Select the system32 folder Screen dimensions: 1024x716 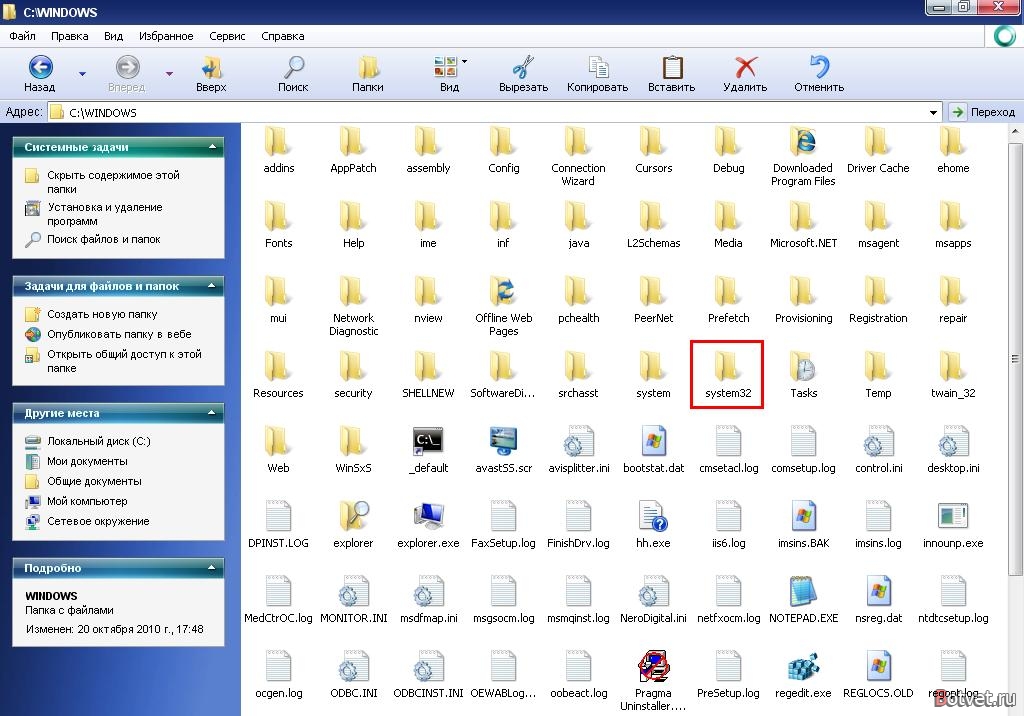728,374
